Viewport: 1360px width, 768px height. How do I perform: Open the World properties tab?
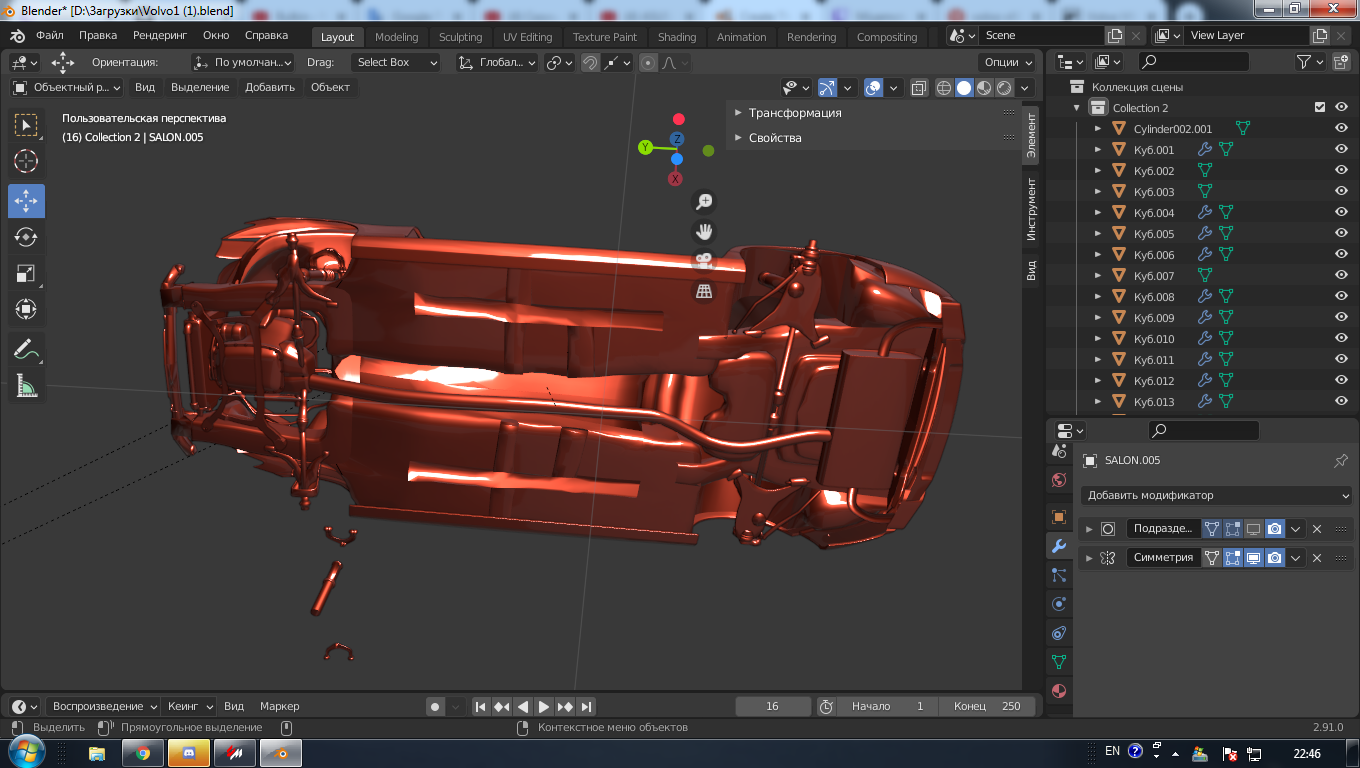pos(1059,480)
